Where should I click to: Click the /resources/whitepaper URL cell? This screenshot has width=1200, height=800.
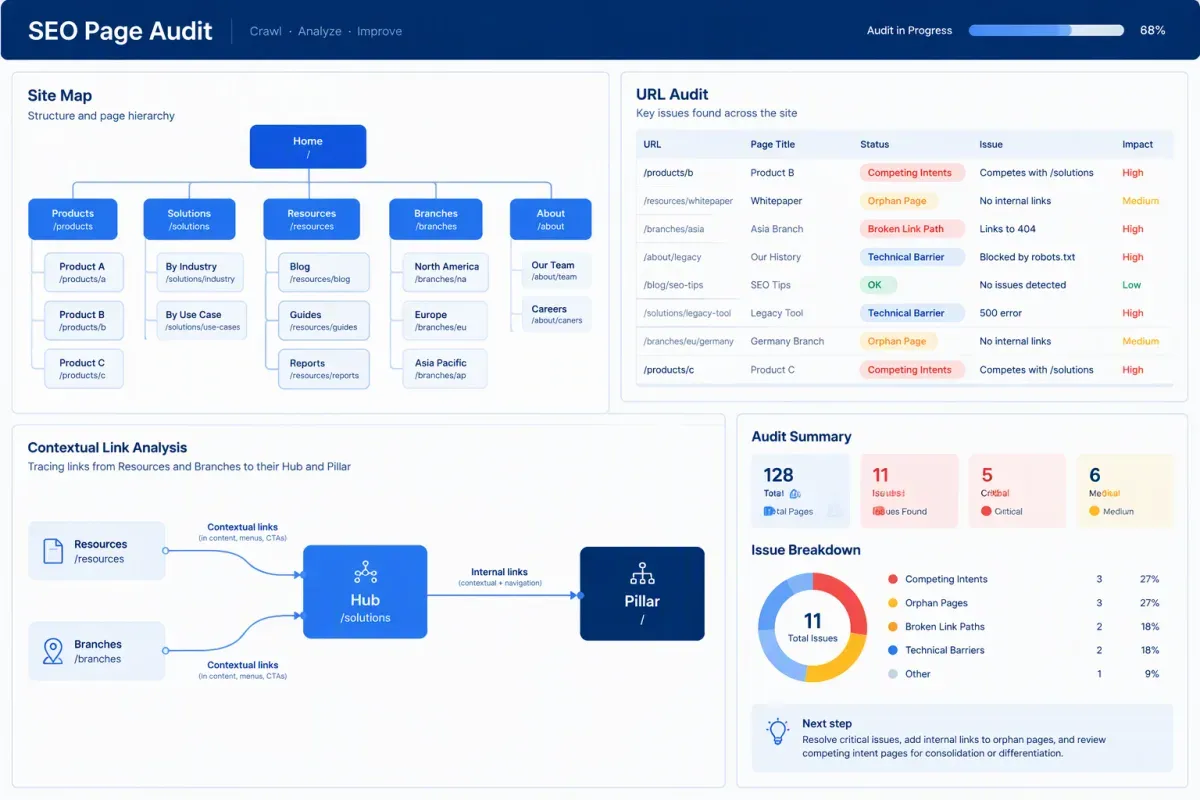point(688,201)
